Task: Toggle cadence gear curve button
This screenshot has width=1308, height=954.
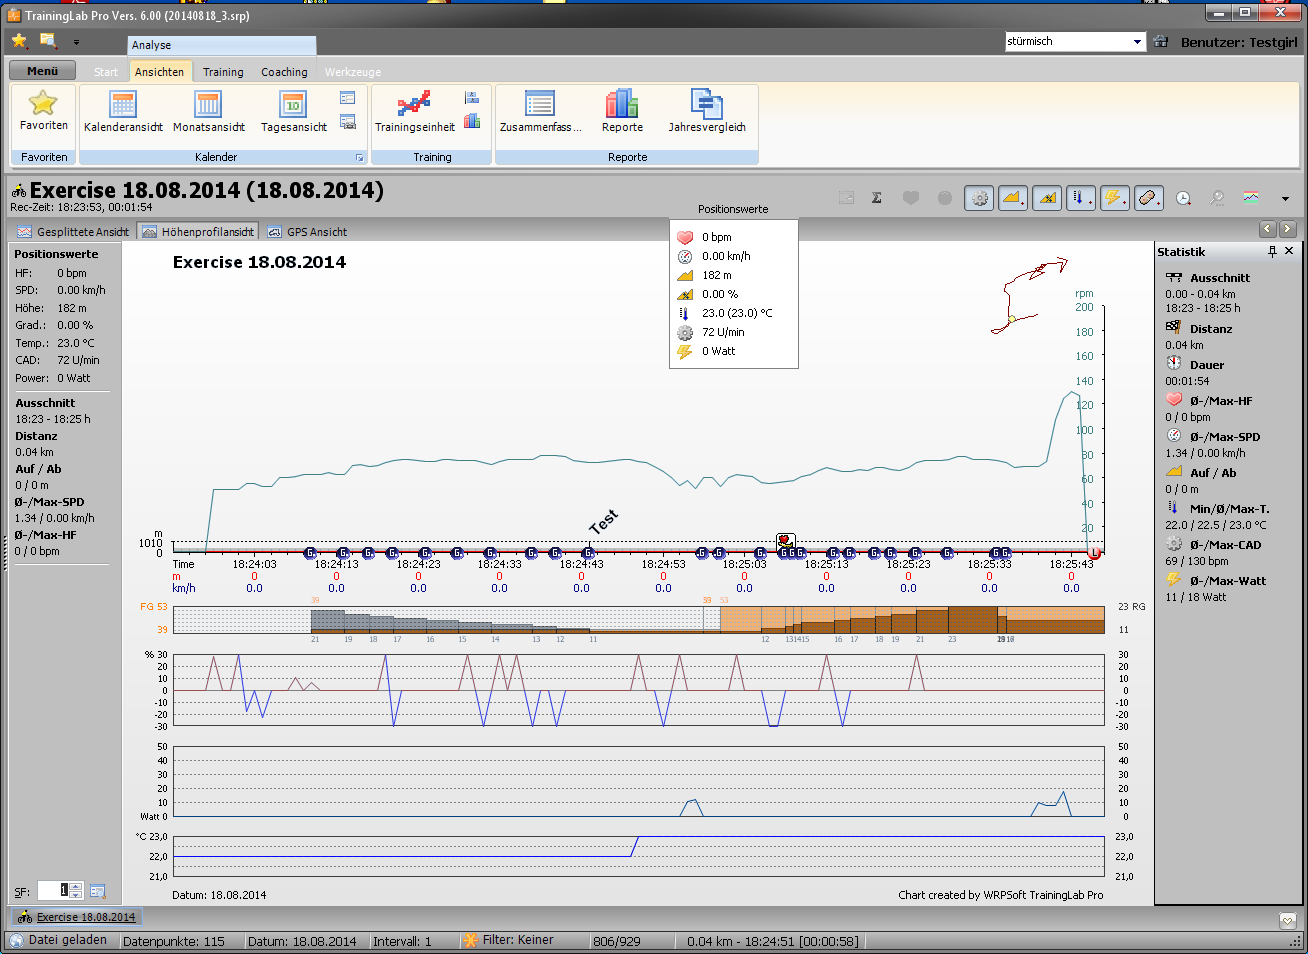Action: tap(979, 198)
